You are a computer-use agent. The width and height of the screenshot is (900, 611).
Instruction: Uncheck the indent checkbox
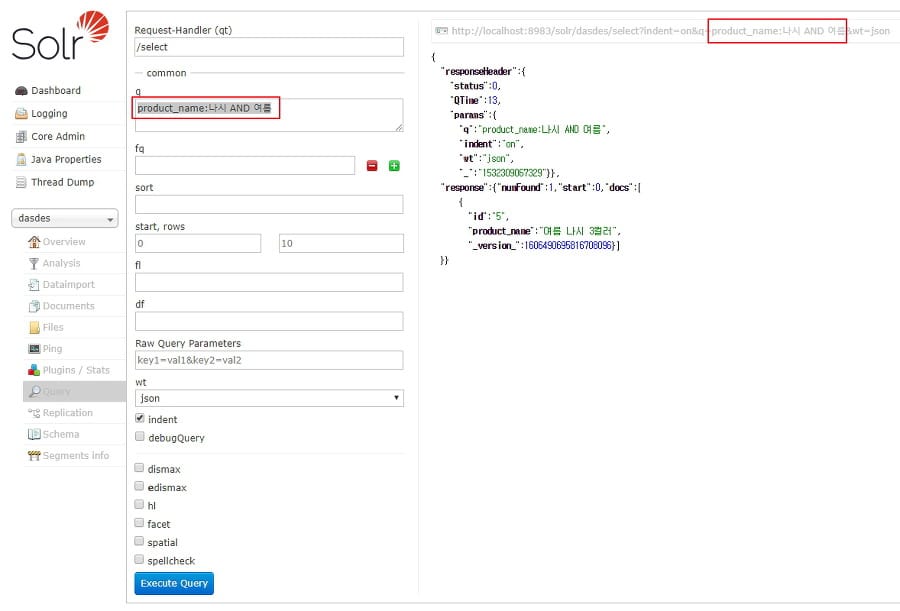coord(140,419)
